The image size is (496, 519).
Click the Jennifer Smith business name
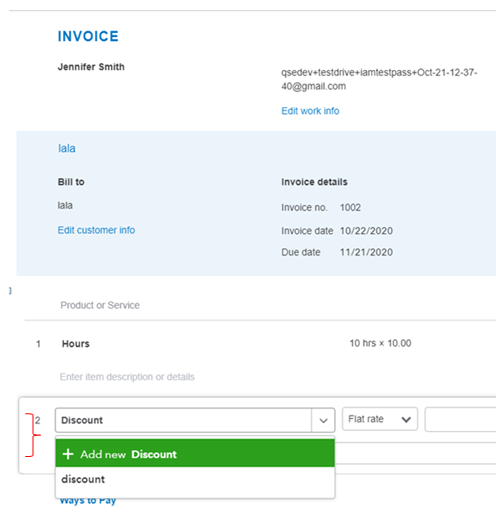click(x=91, y=67)
